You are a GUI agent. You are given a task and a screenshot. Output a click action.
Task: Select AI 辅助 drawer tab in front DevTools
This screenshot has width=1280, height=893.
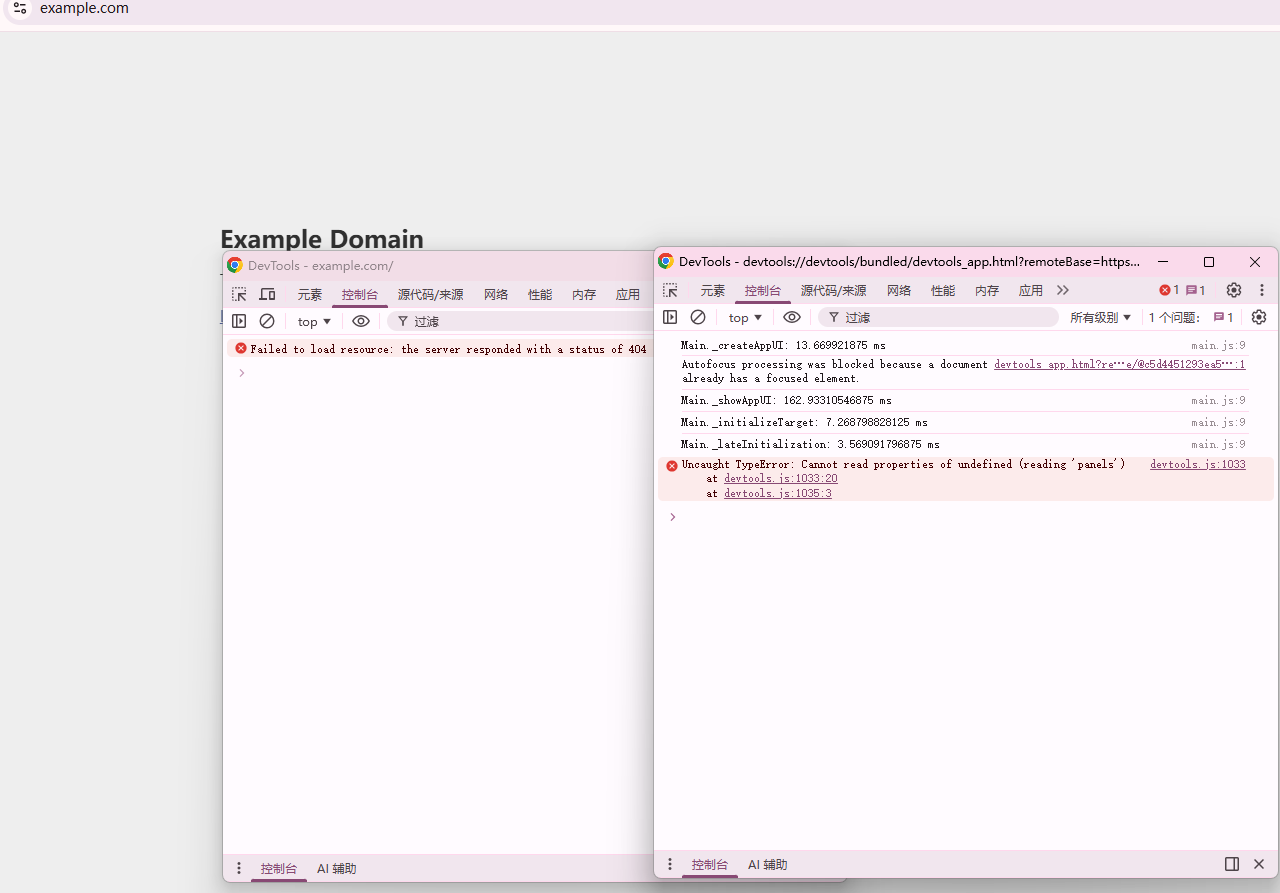click(x=768, y=864)
